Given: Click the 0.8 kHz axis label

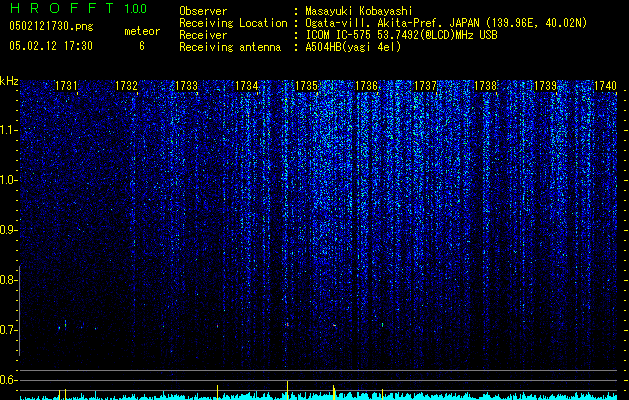Looking at the screenshot, I should (8, 280).
